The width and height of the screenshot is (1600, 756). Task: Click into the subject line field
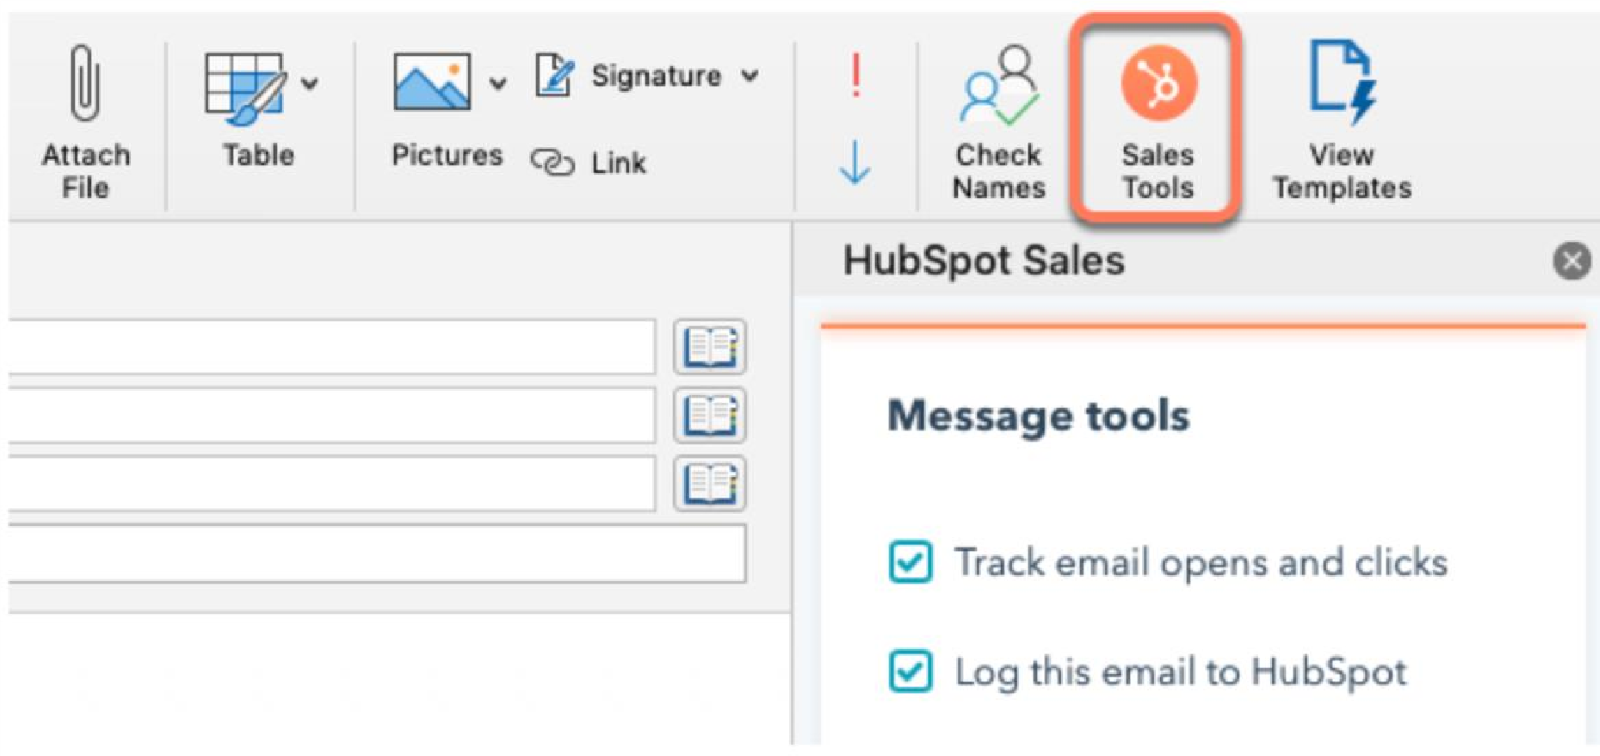coord(377,553)
